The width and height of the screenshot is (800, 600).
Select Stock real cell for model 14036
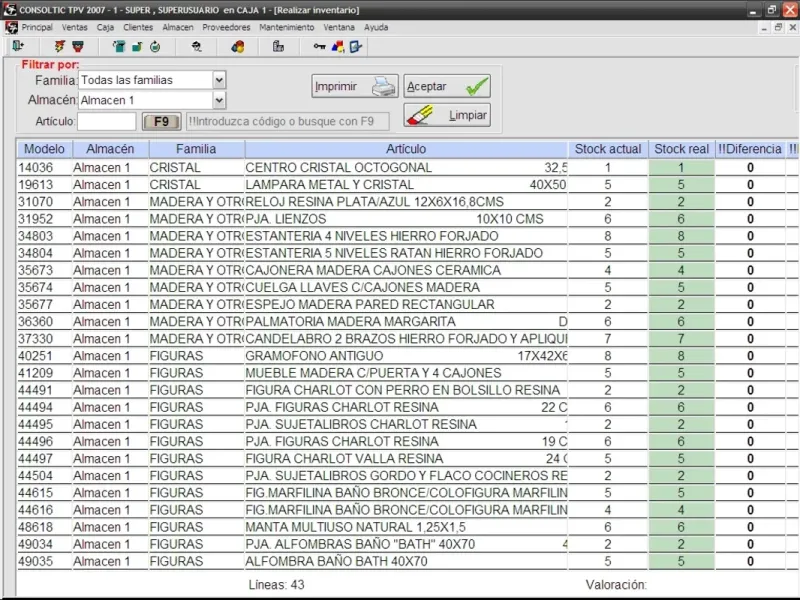tap(681, 168)
